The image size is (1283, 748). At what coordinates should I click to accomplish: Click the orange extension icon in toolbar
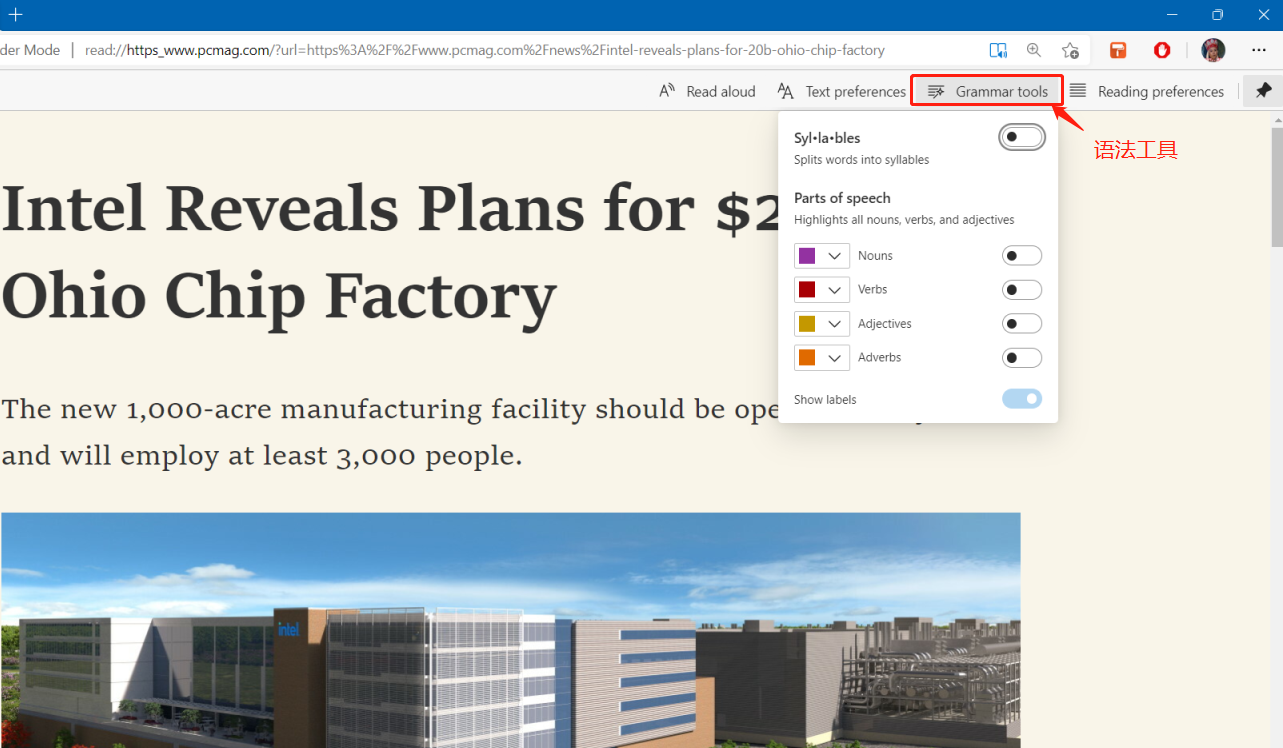pos(1118,50)
